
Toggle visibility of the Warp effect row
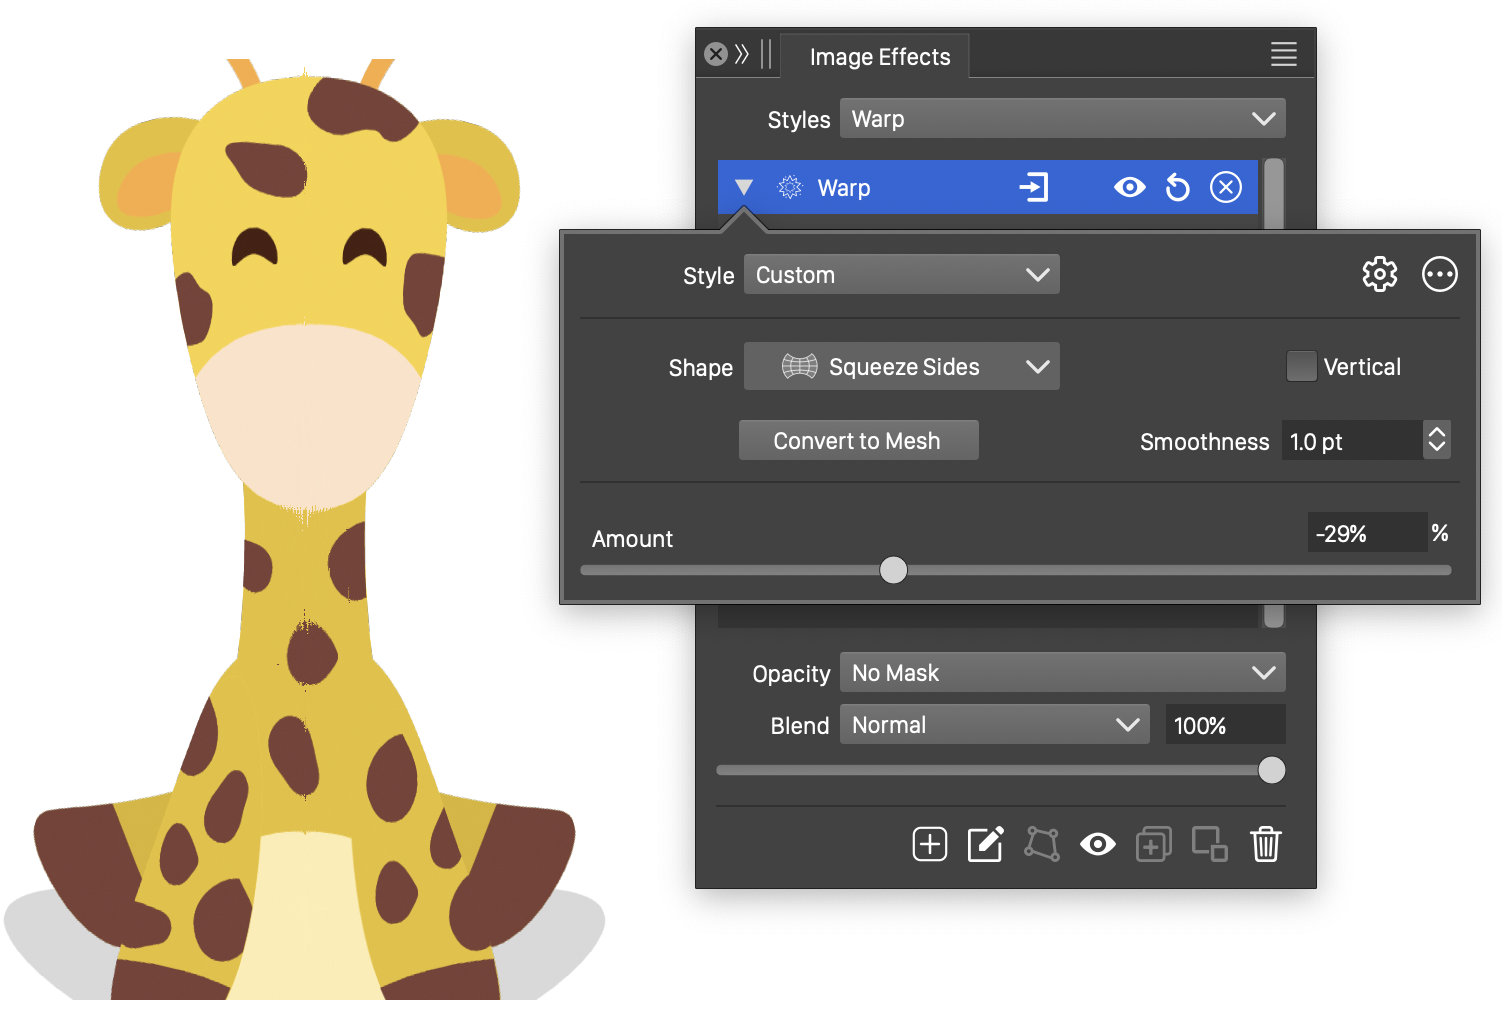tap(1129, 188)
